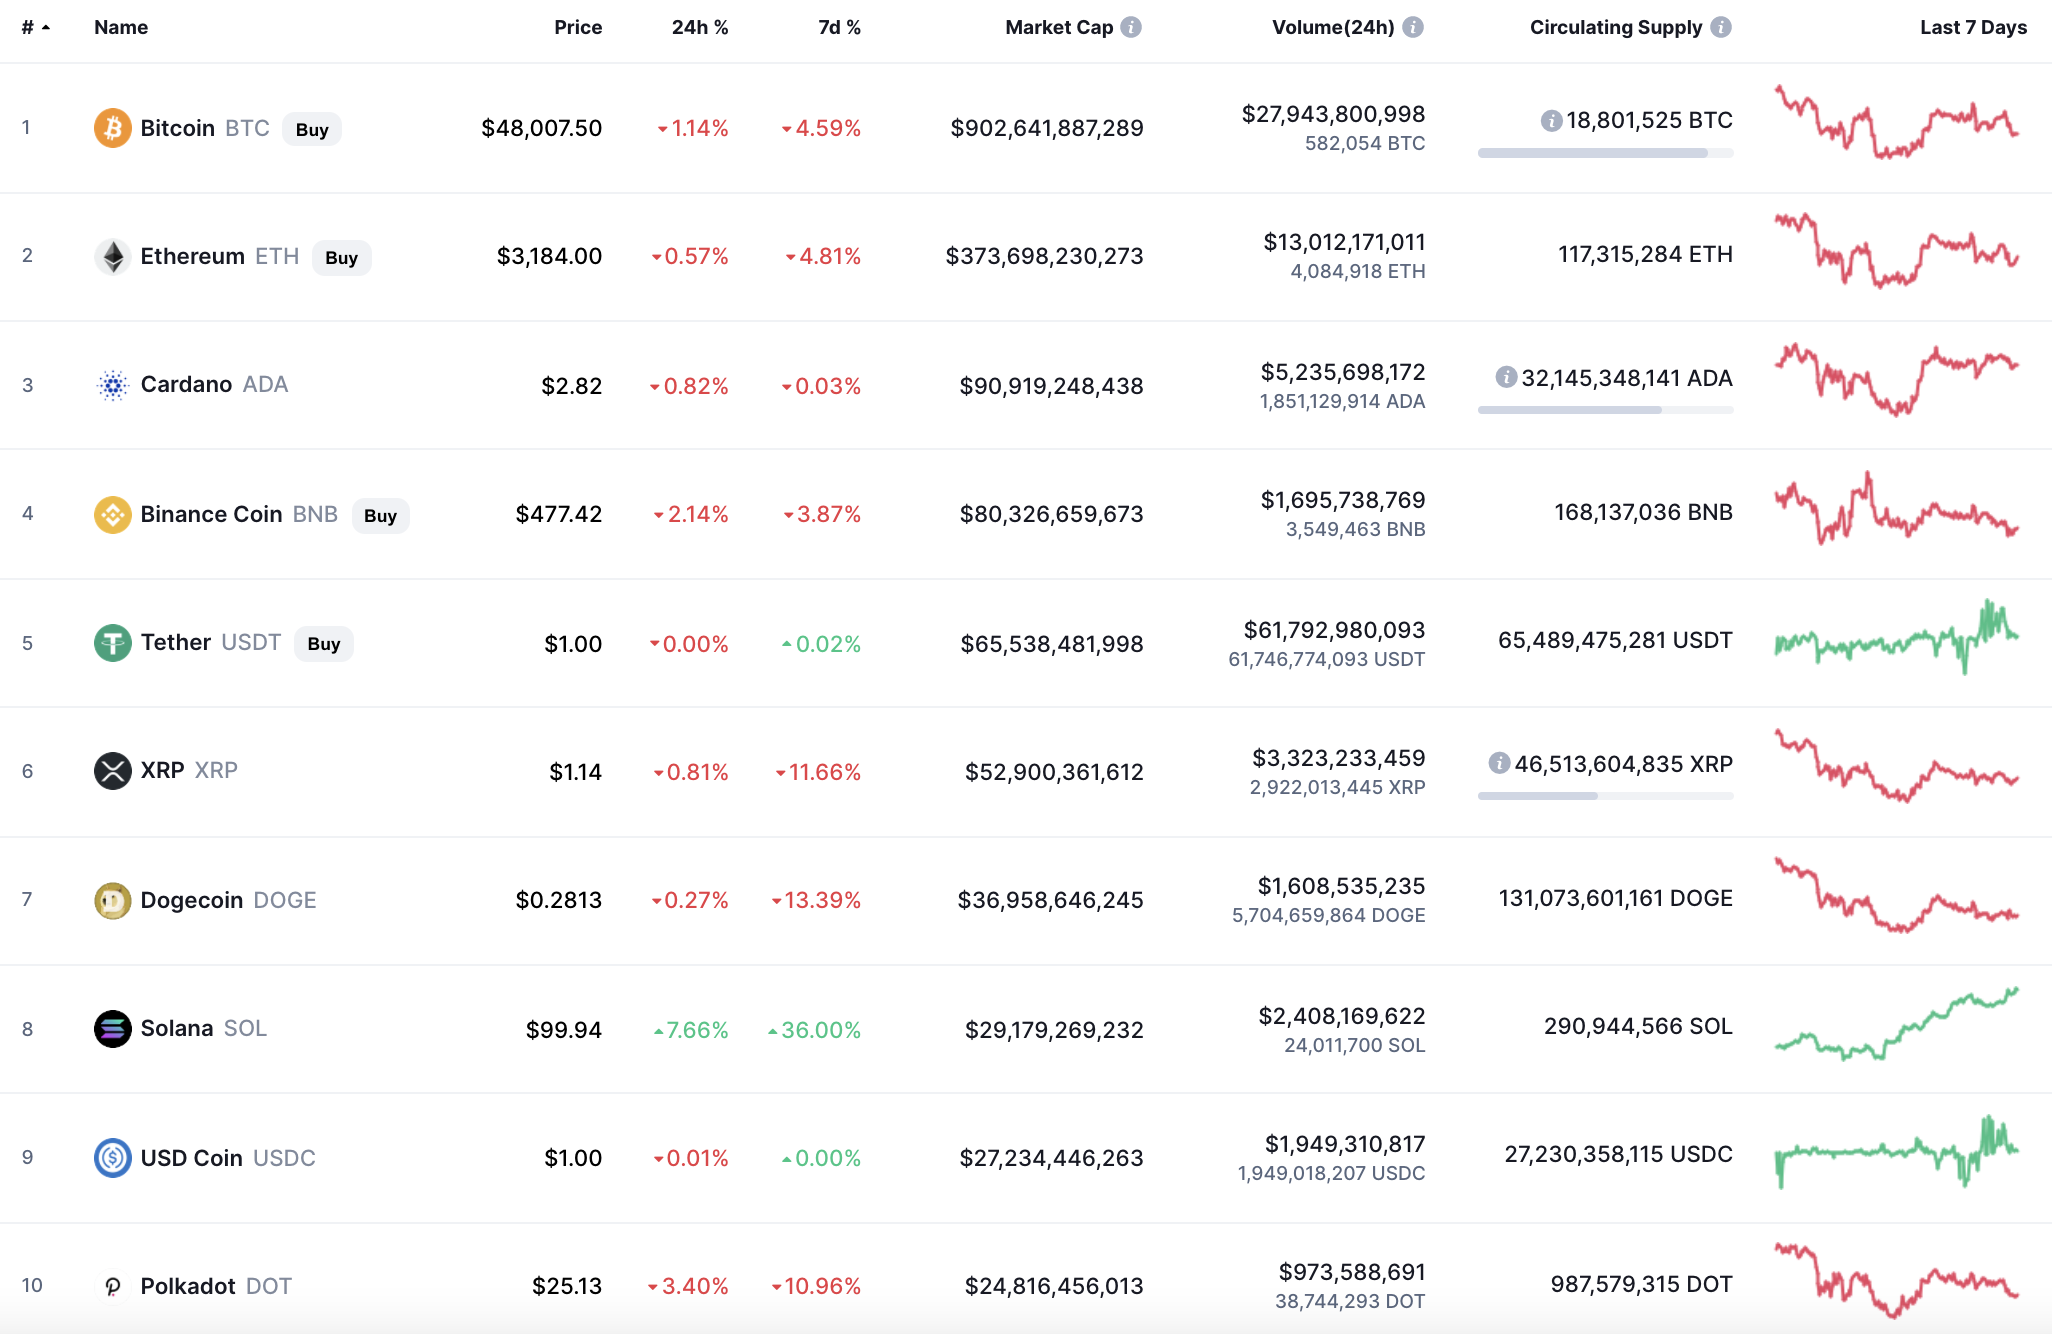Click Buy button next to Binance Coin
Screen dimensions: 2052x1334
(380, 516)
